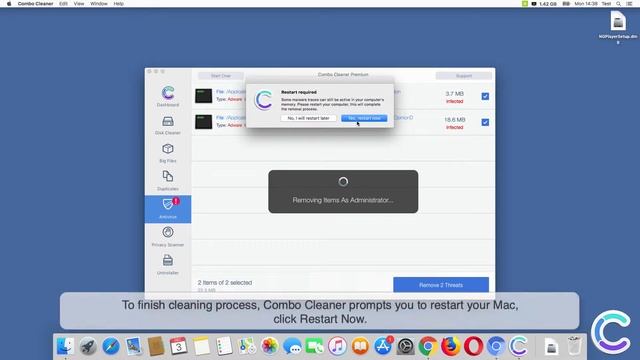
Task: Open Launchpad from the dock
Action: coord(88,346)
